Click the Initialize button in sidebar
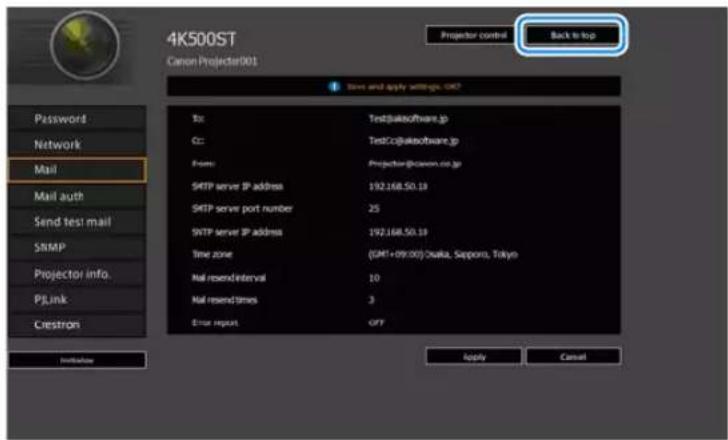 pos(77,360)
